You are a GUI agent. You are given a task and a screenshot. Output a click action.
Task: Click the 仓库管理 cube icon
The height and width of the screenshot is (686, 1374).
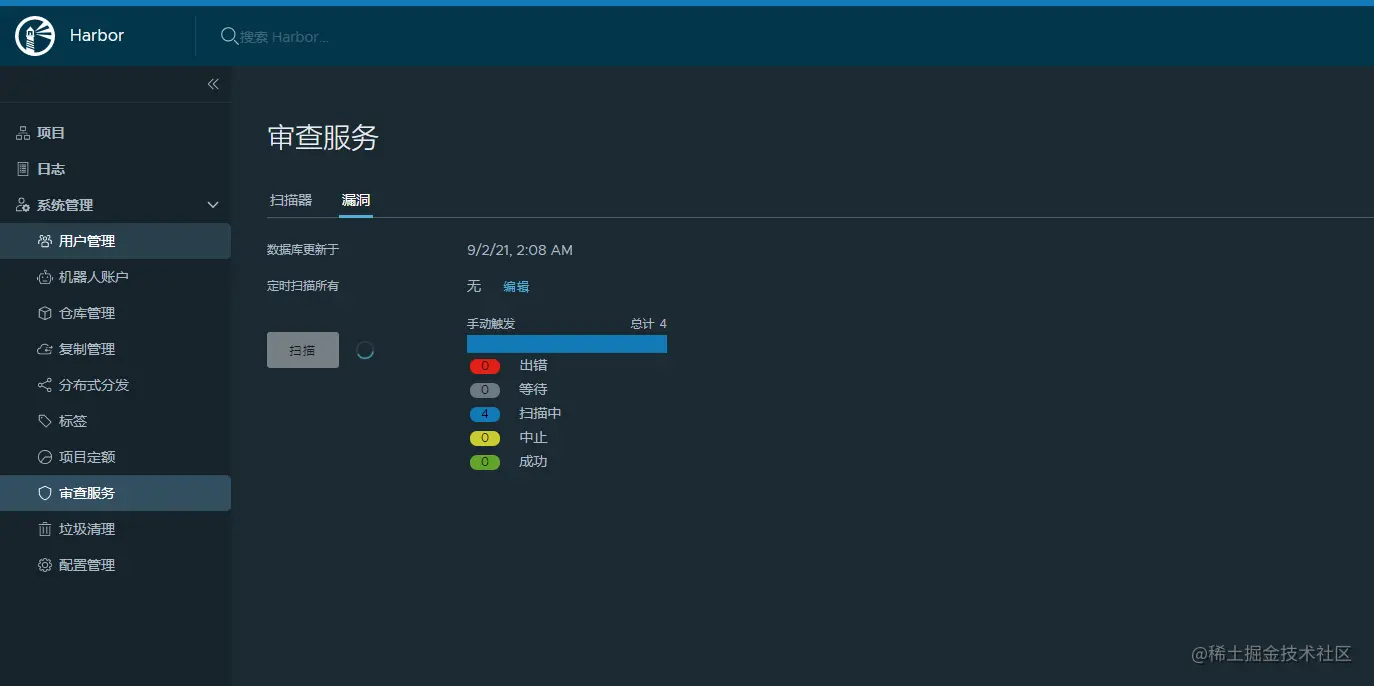[x=45, y=313]
